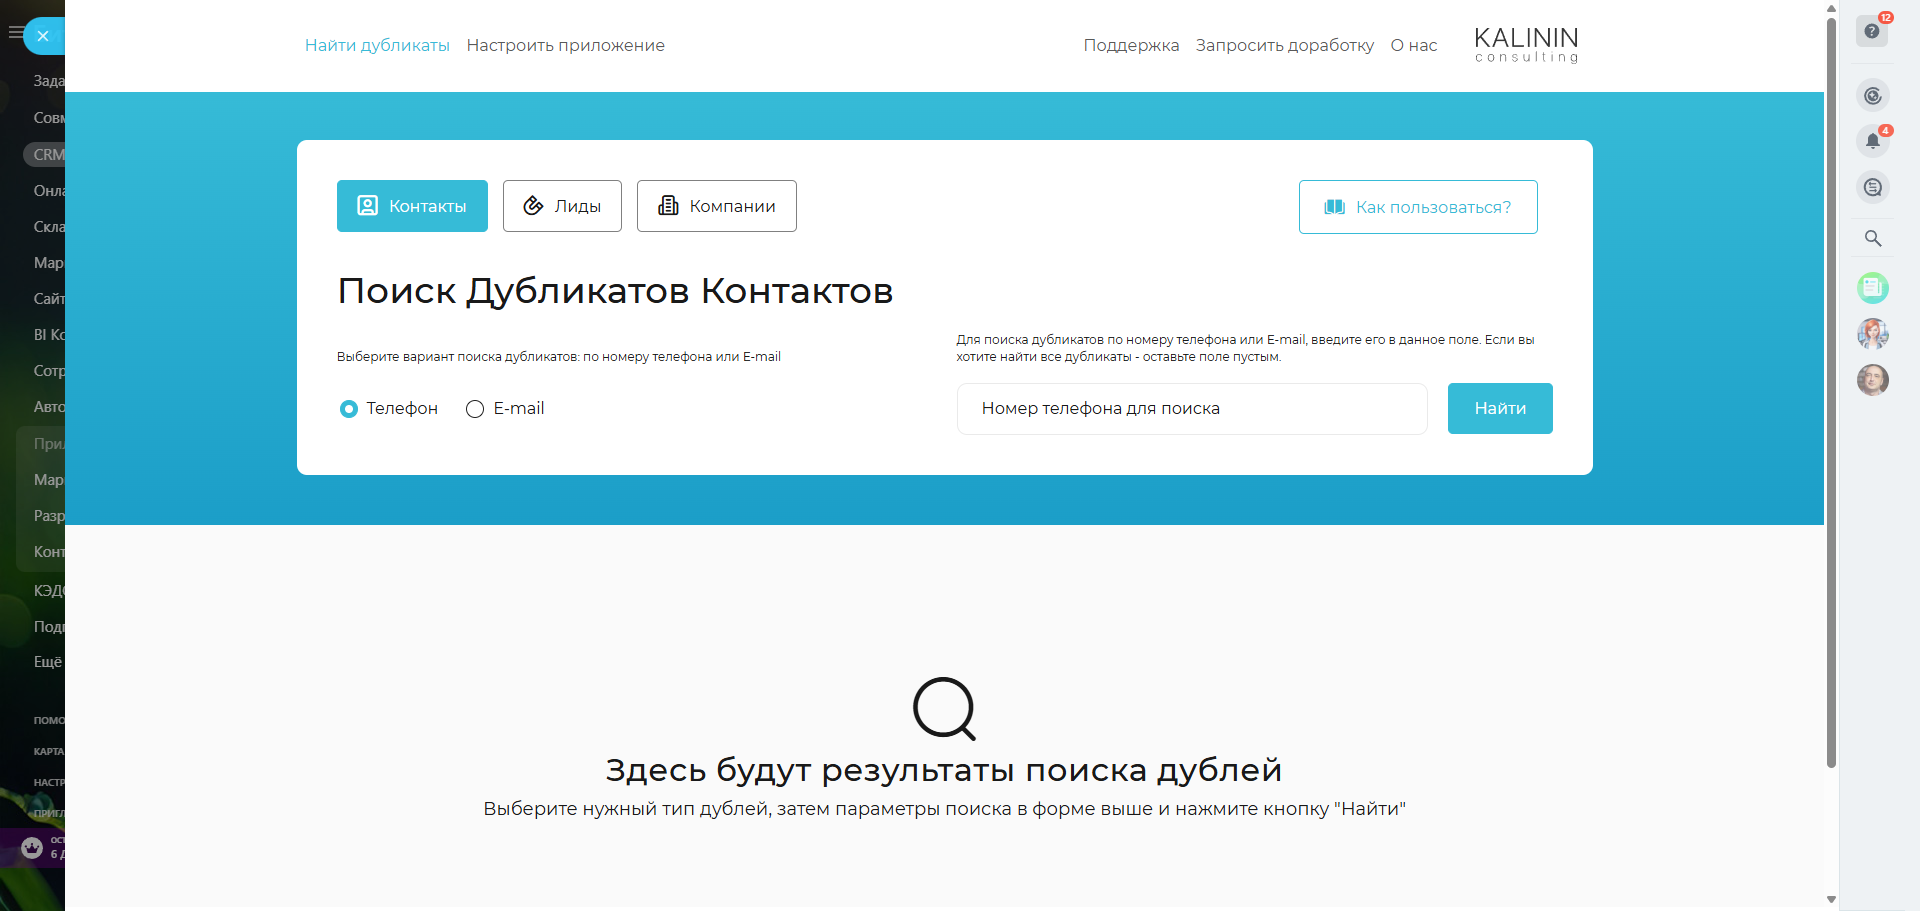Open the green notes icon in right panel
Screen dimensions: 1920x911
pos(1873,288)
